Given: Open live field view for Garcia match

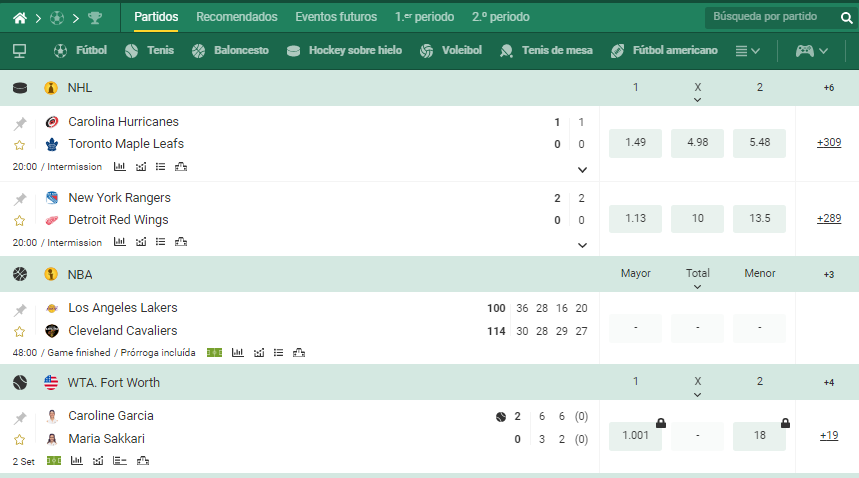Looking at the screenshot, I should (54, 460).
